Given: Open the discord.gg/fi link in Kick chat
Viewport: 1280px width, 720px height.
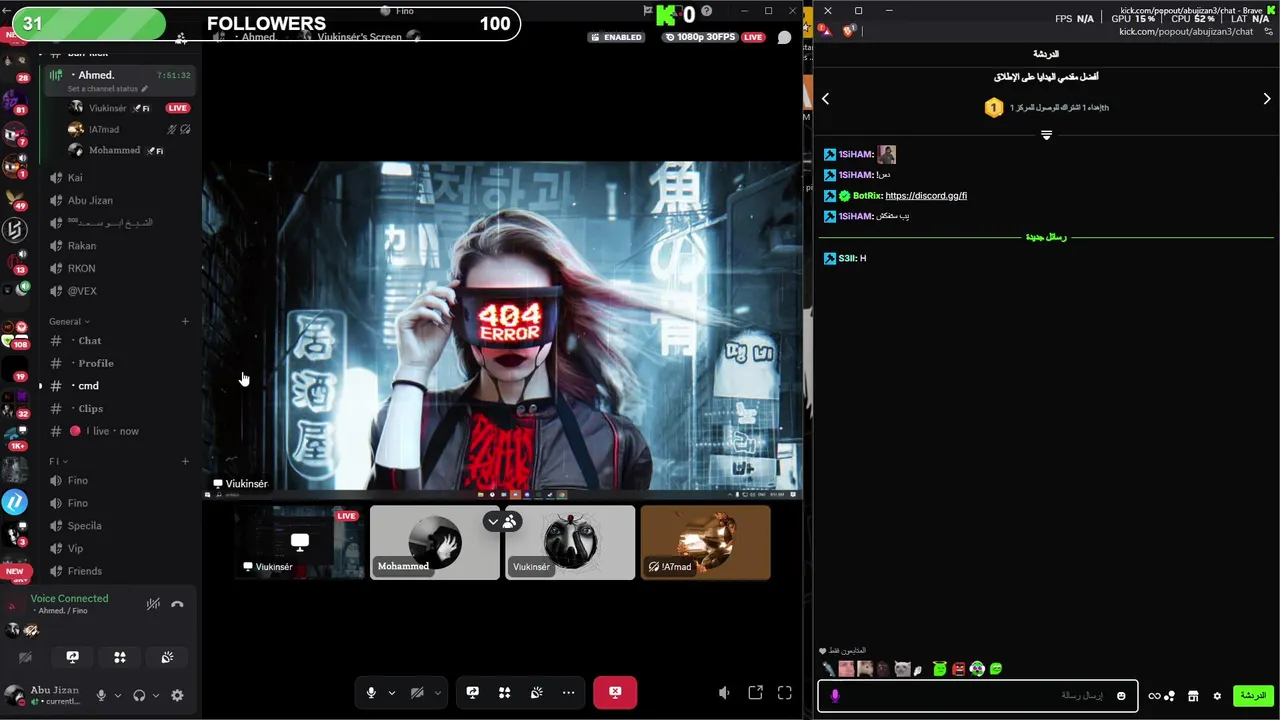Looking at the screenshot, I should 926,196.
